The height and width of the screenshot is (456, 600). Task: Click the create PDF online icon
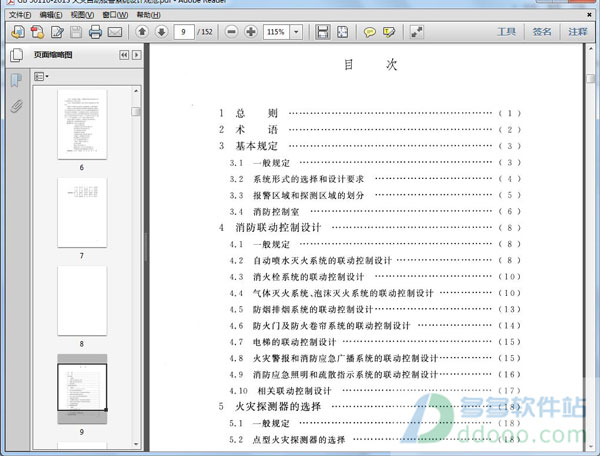(x=18, y=32)
